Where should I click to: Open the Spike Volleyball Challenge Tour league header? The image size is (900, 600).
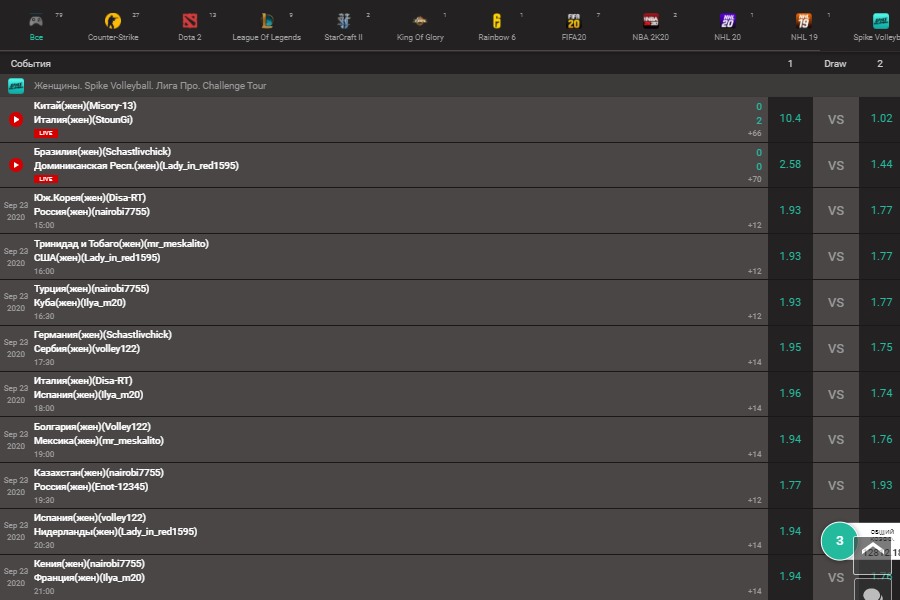click(x=150, y=86)
